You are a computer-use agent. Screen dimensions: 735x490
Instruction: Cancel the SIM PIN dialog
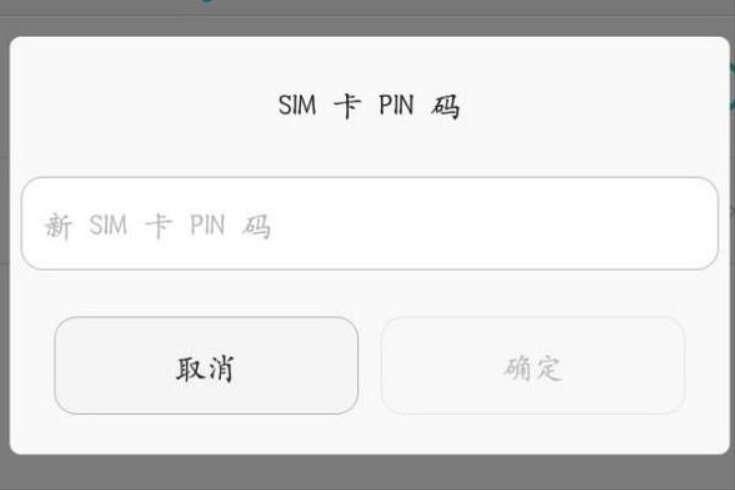click(x=206, y=365)
